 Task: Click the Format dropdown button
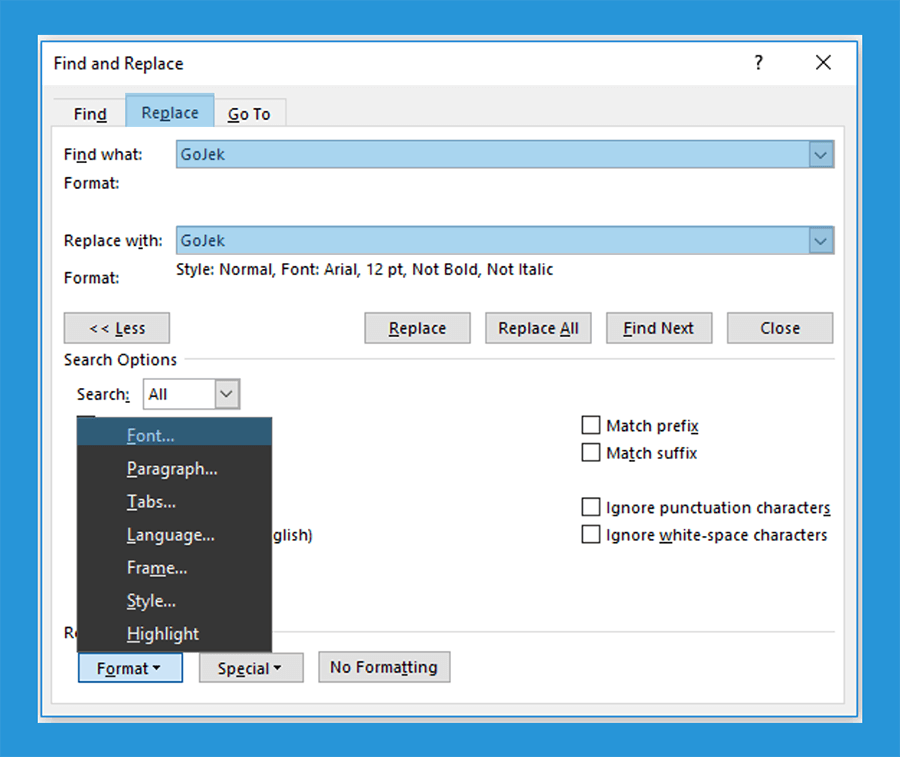(x=130, y=667)
